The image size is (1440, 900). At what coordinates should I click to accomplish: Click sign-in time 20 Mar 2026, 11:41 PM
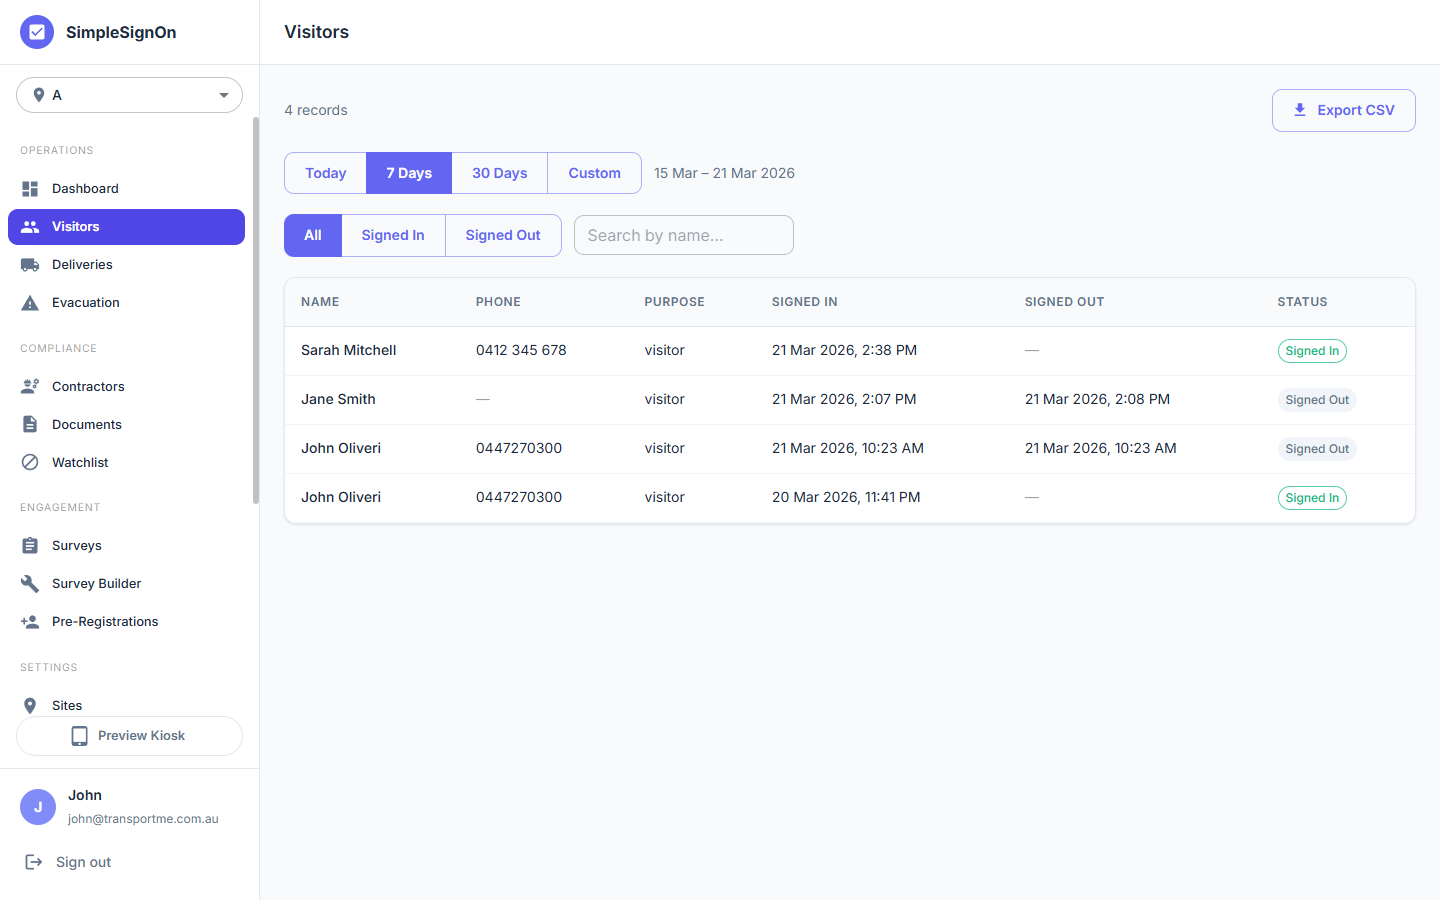pos(846,498)
